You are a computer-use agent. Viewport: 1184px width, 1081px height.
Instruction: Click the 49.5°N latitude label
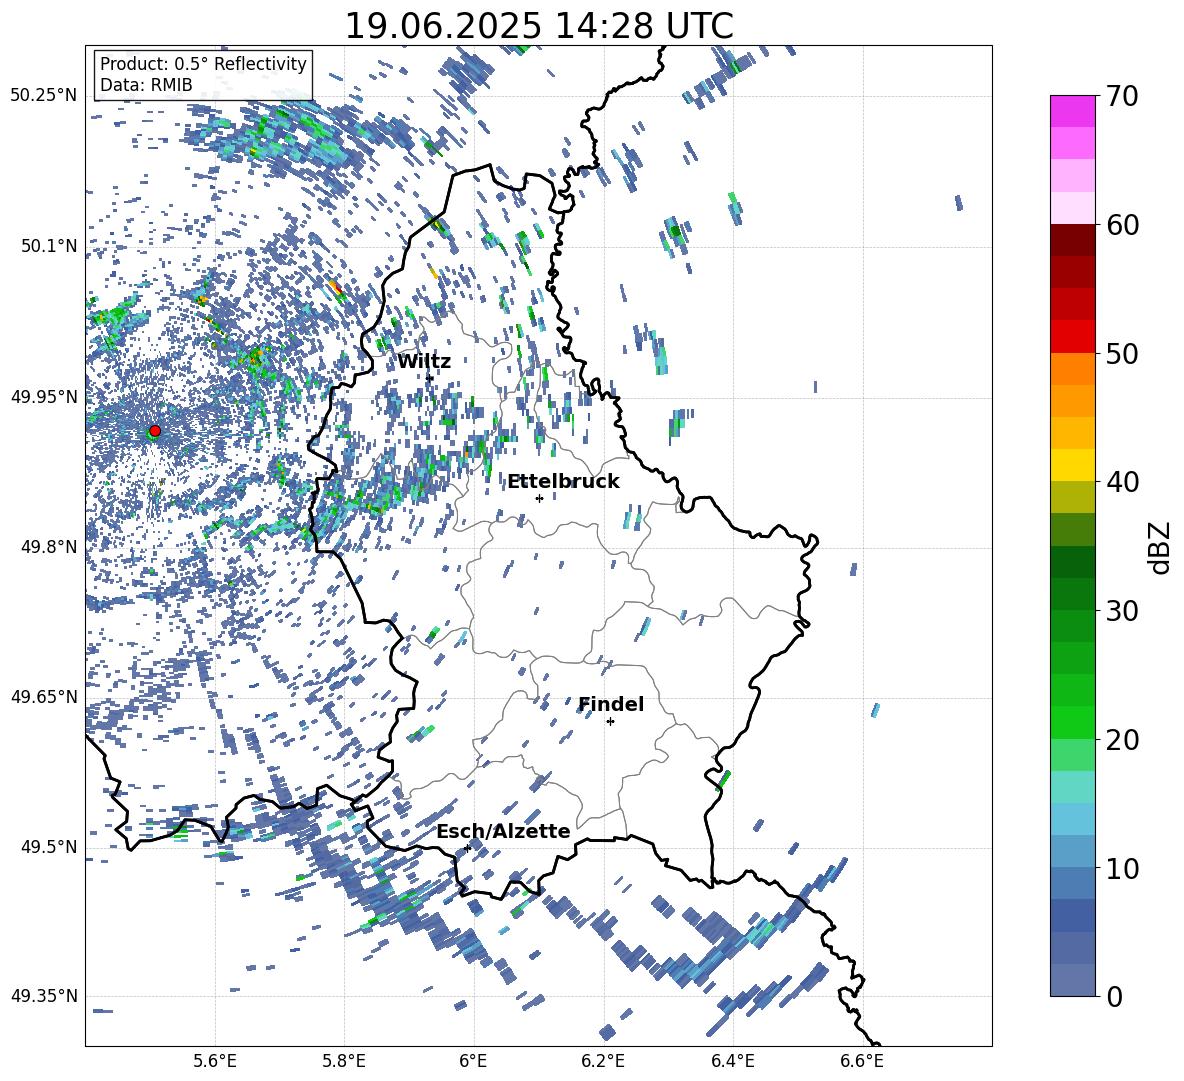[x=48, y=847]
